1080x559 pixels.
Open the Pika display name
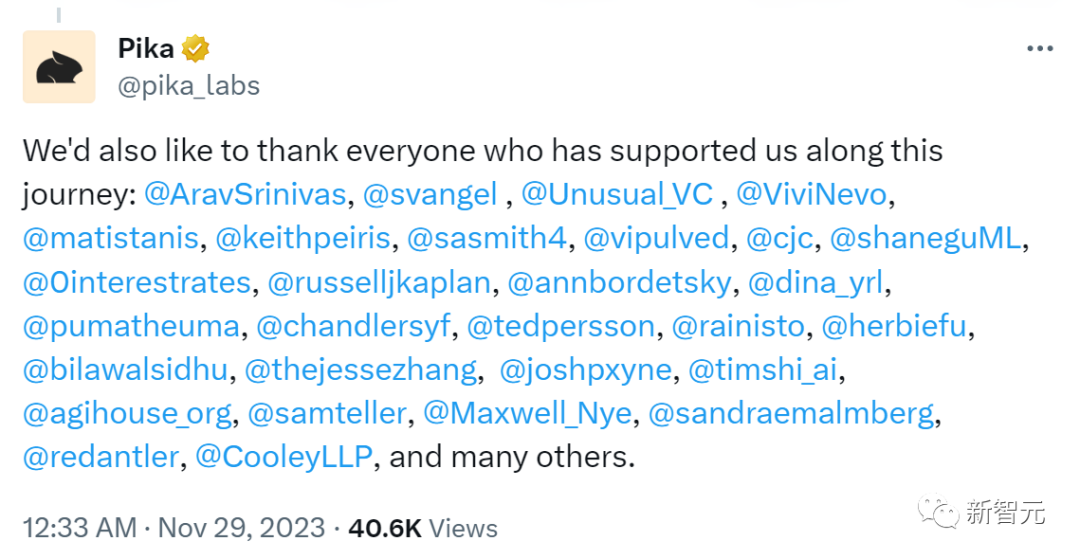[x=147, y=48]
